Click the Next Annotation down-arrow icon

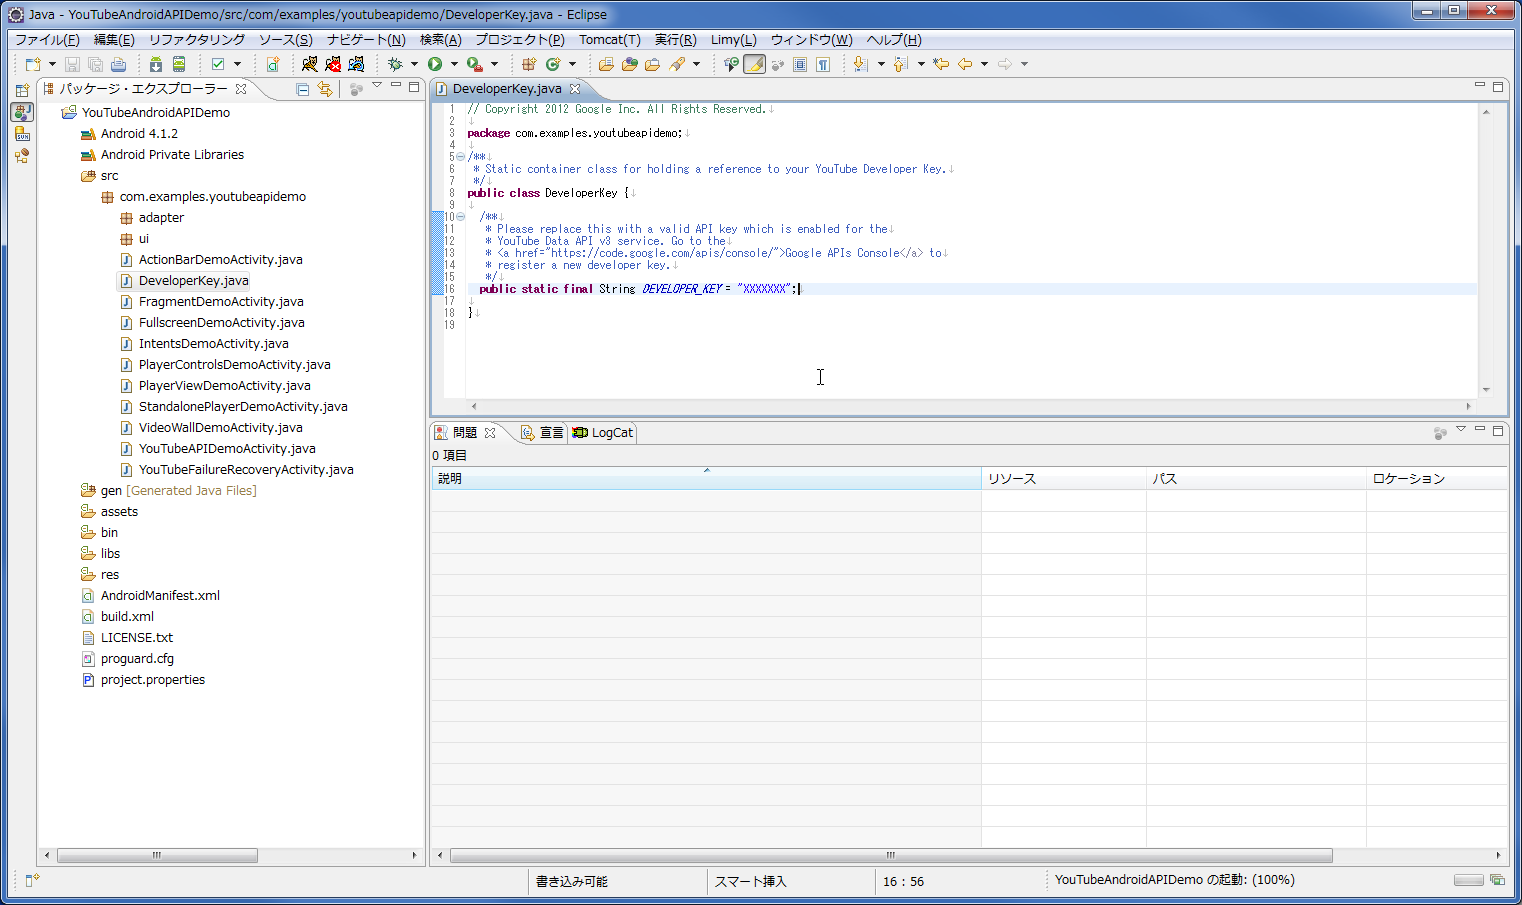[860, 64]
